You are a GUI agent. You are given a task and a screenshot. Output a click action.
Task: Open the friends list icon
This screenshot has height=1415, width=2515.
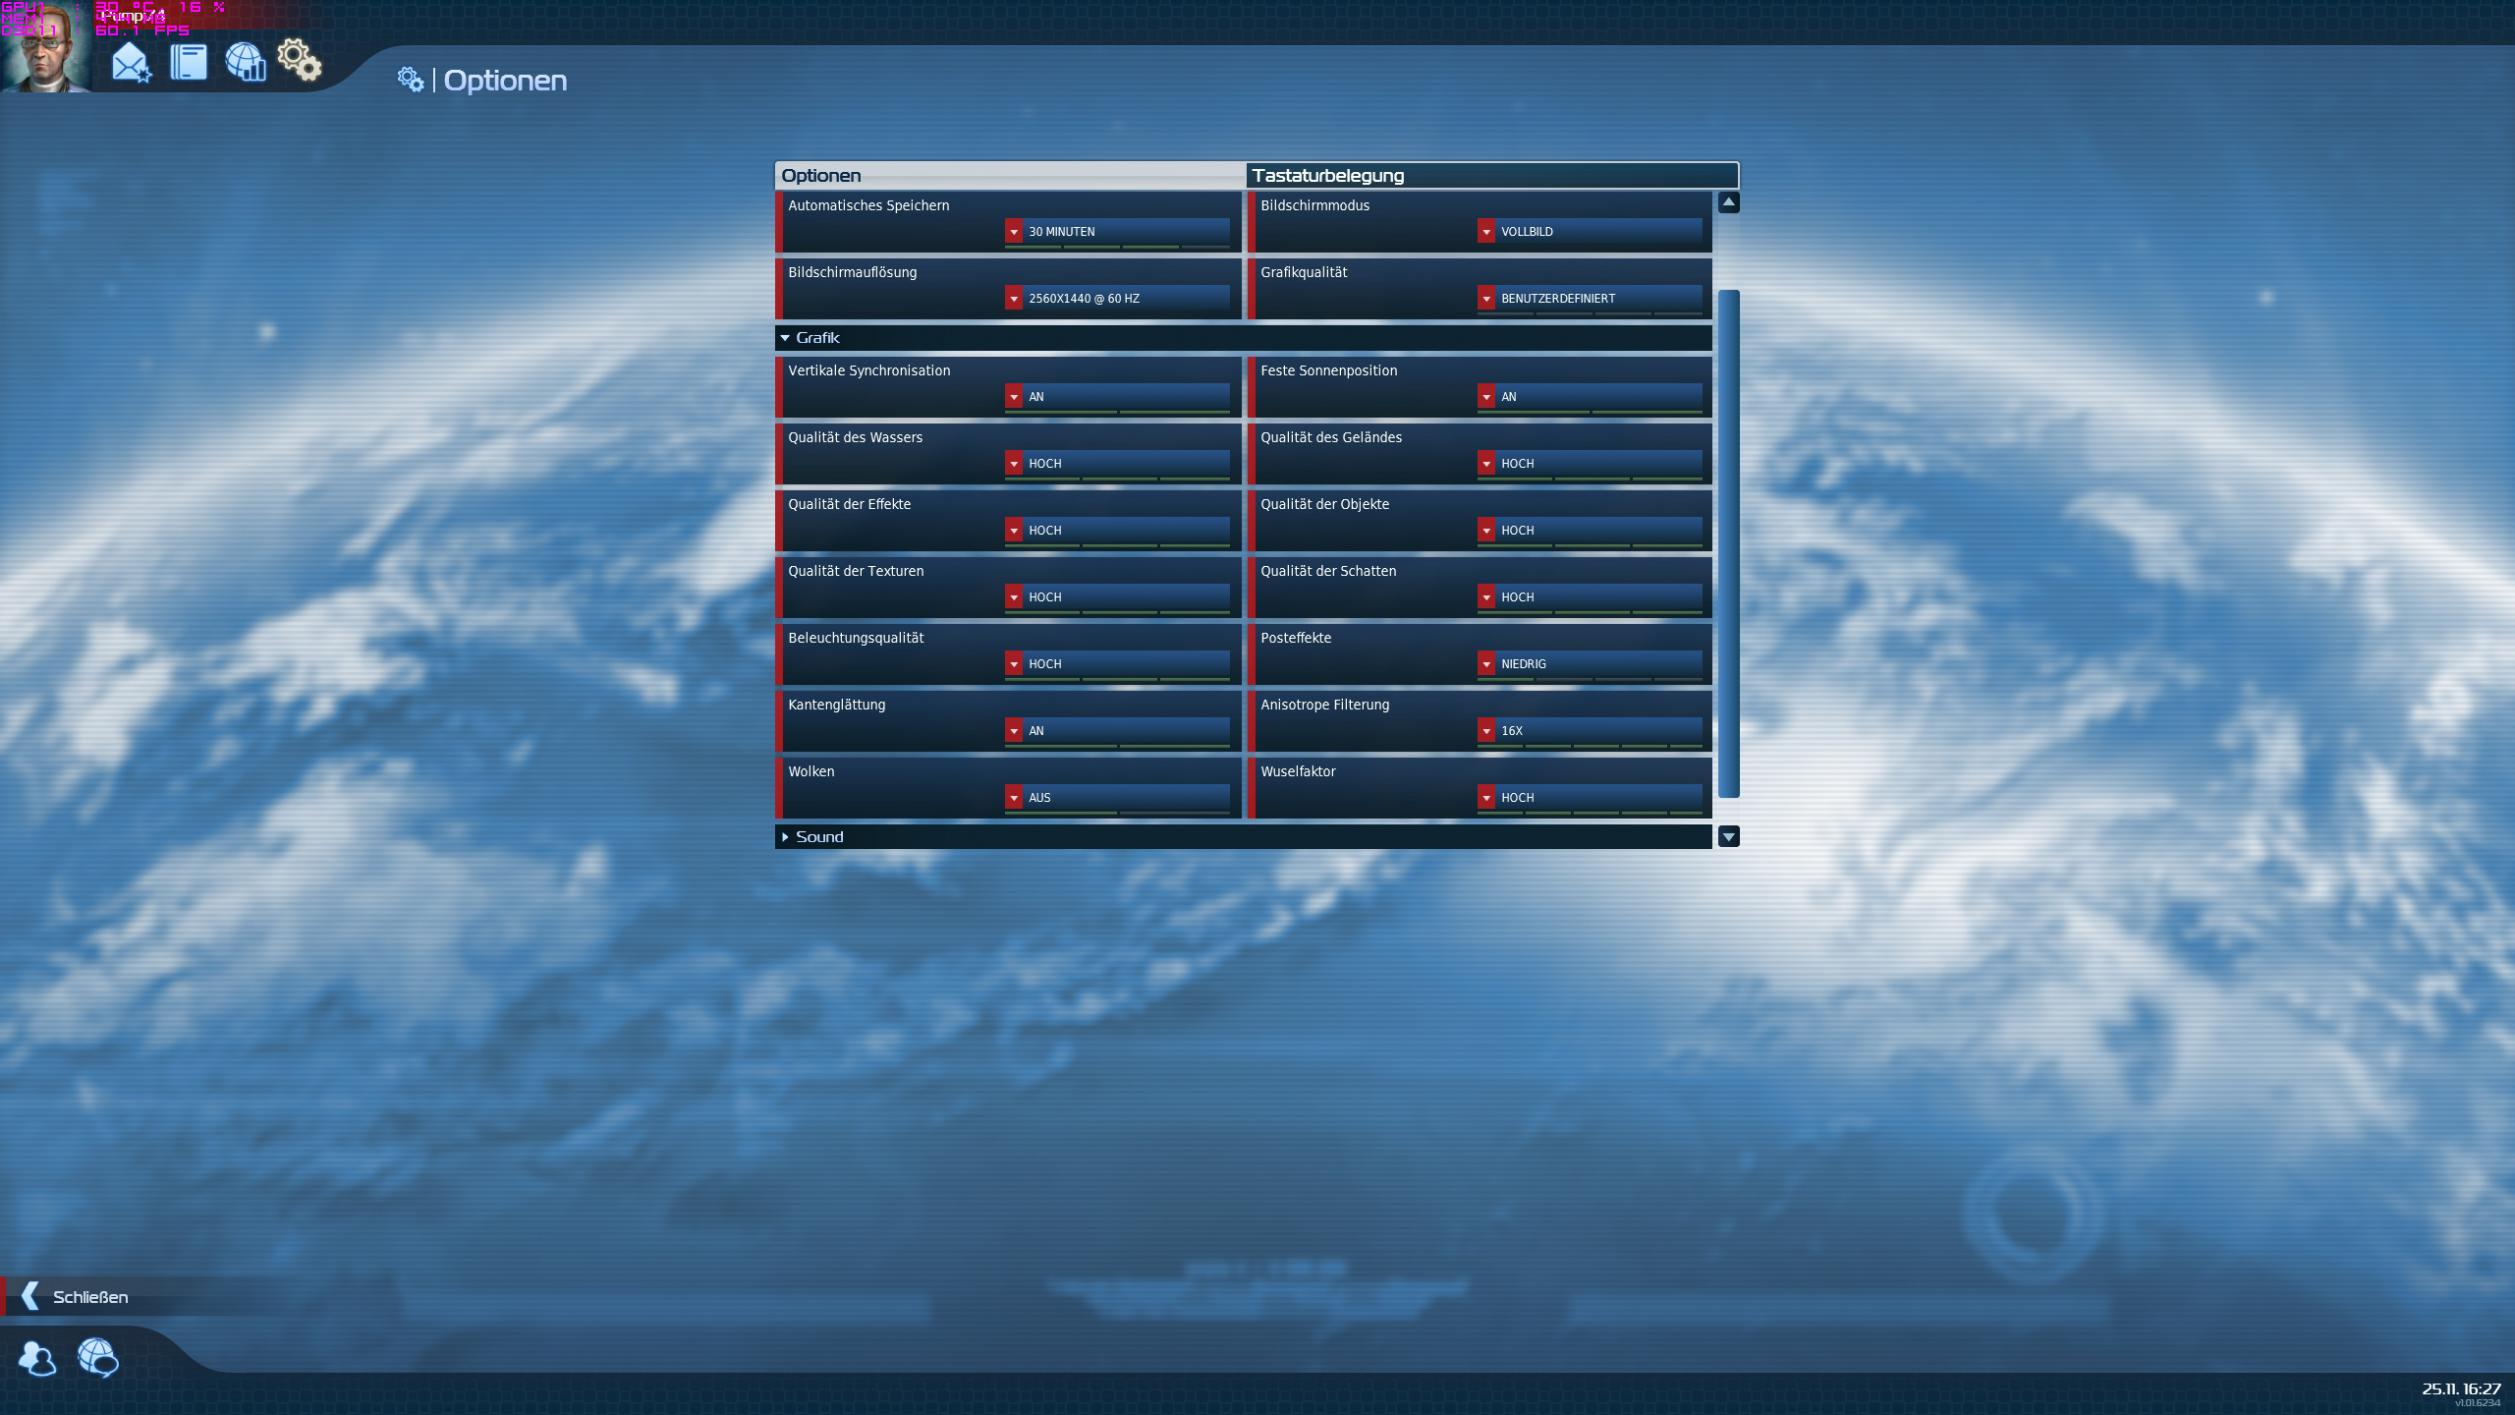pyautogui.click(x=37, y=1358)
